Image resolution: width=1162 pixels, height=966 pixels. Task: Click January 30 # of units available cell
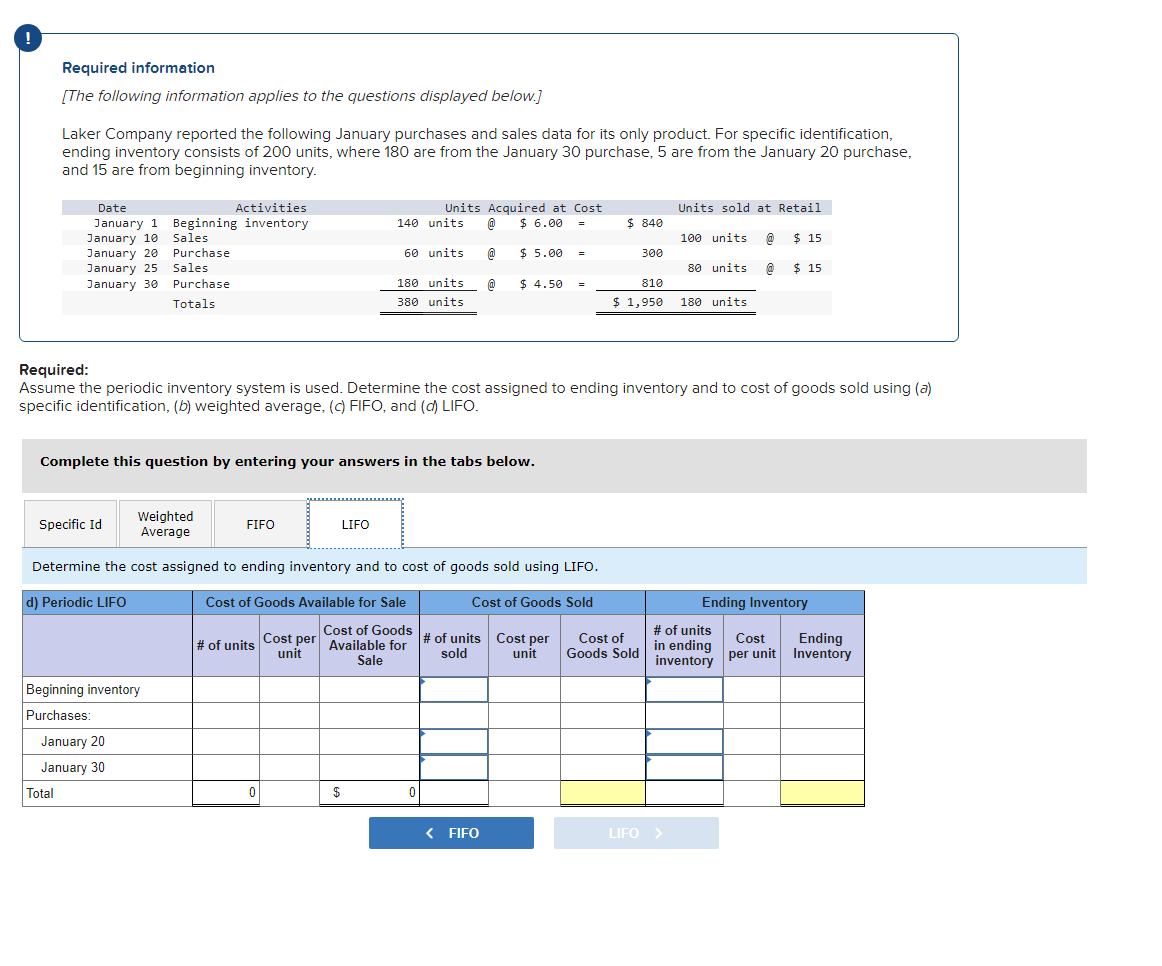[226, 767]
